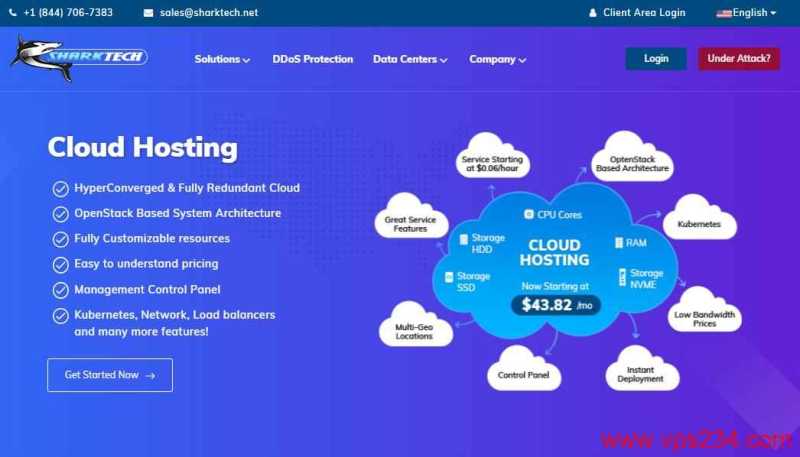Click the Kubernetes cloud bubble
Viewport: 800px width, 457px height.
[699, 218]
